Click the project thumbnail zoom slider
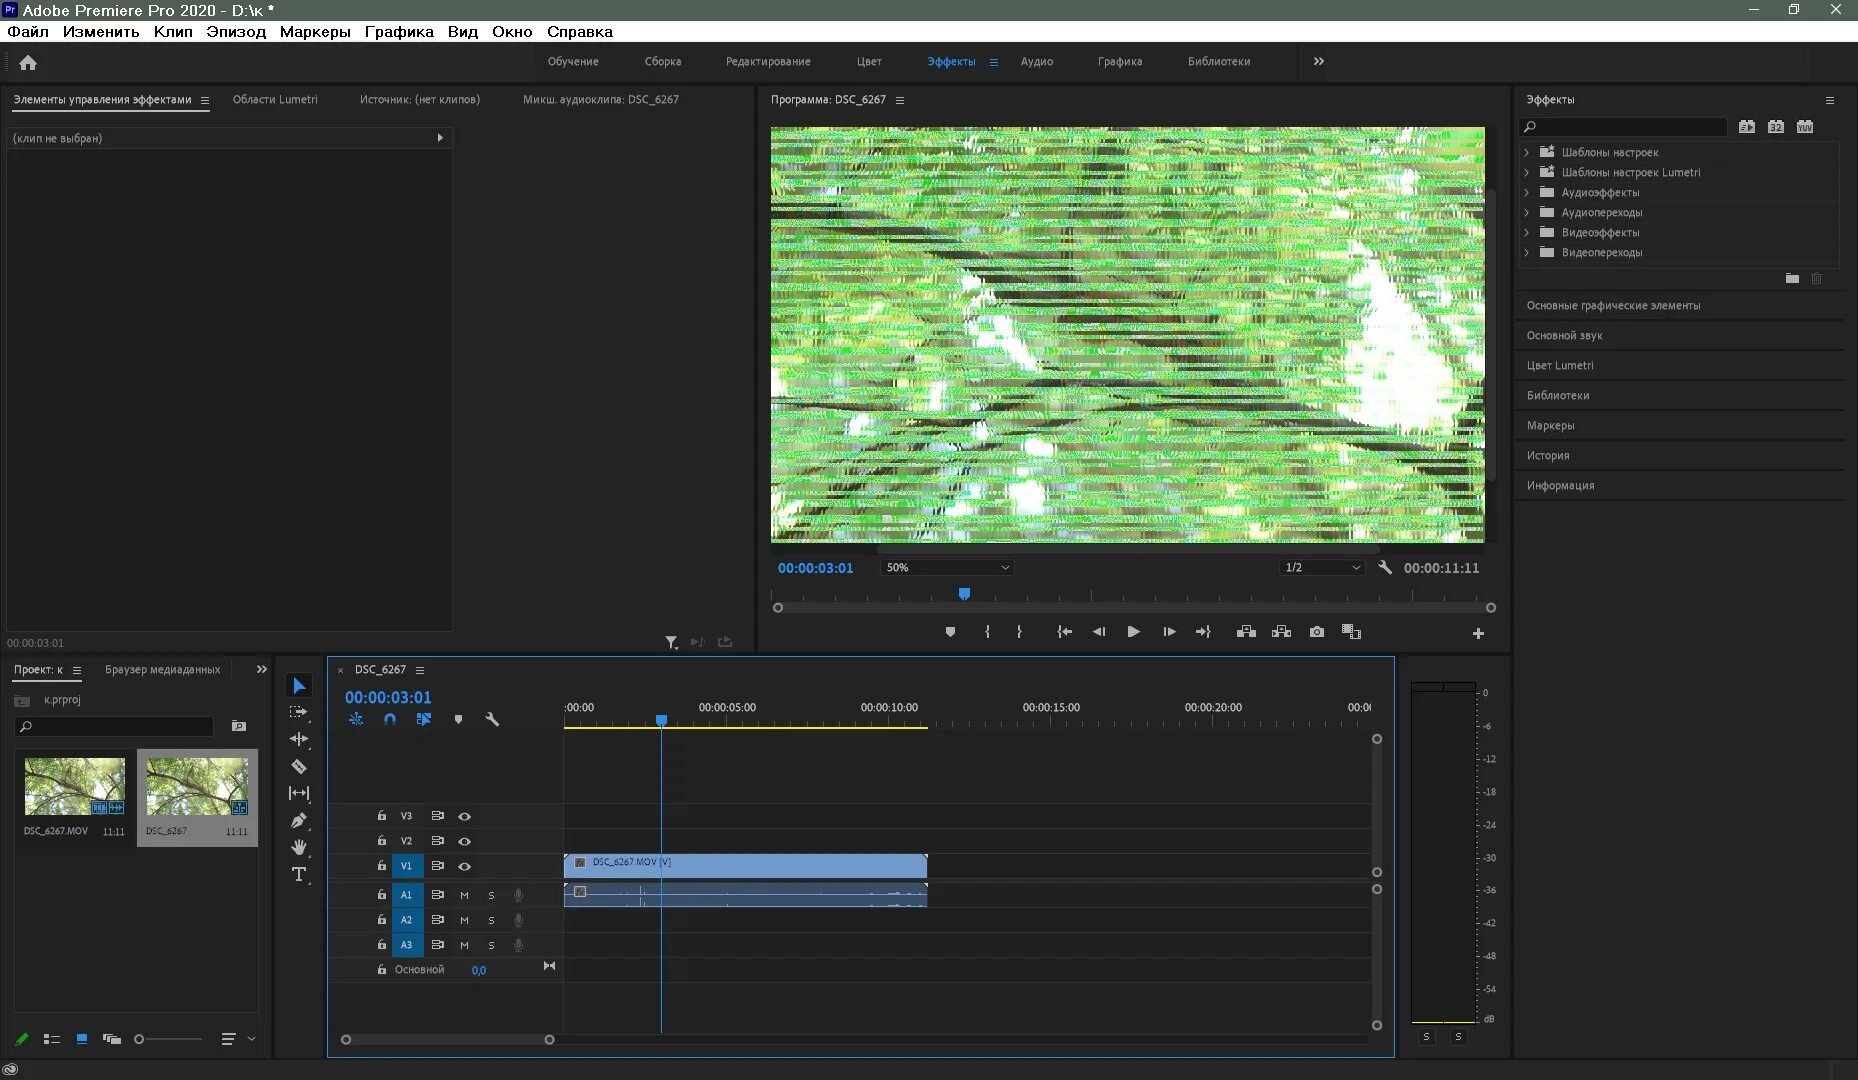Viewport: 1858px width, 1080px height. [140, 1039]
